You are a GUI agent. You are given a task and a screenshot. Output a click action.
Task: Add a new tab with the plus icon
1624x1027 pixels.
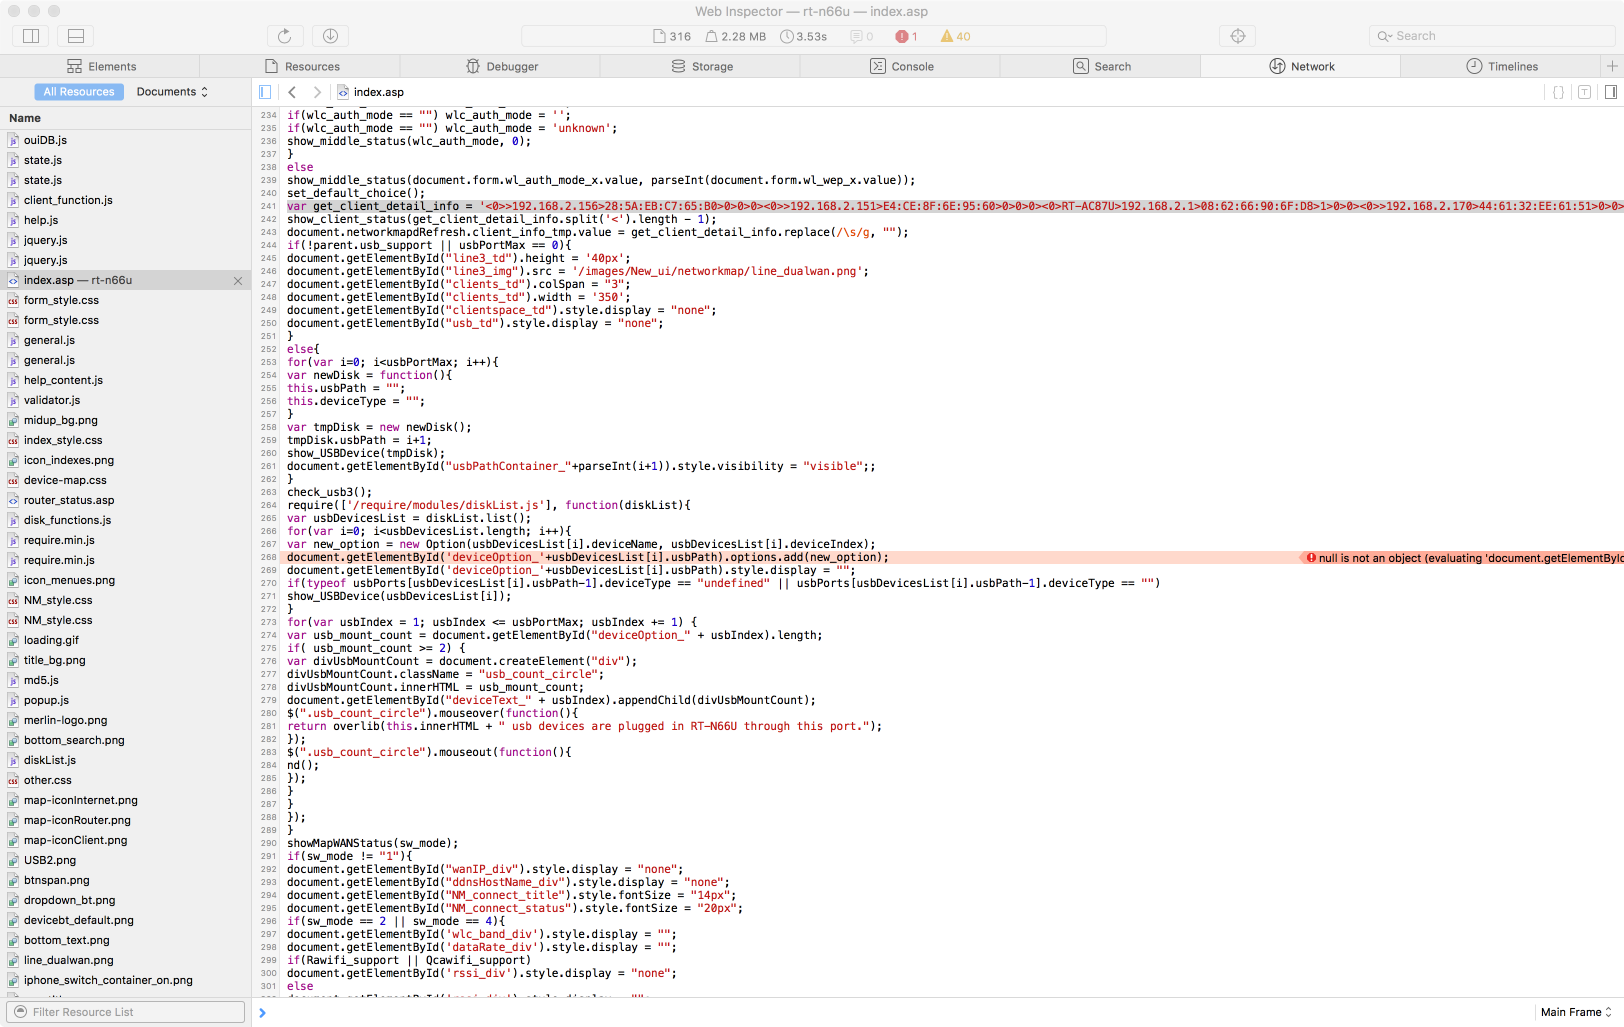point(1612,66)
